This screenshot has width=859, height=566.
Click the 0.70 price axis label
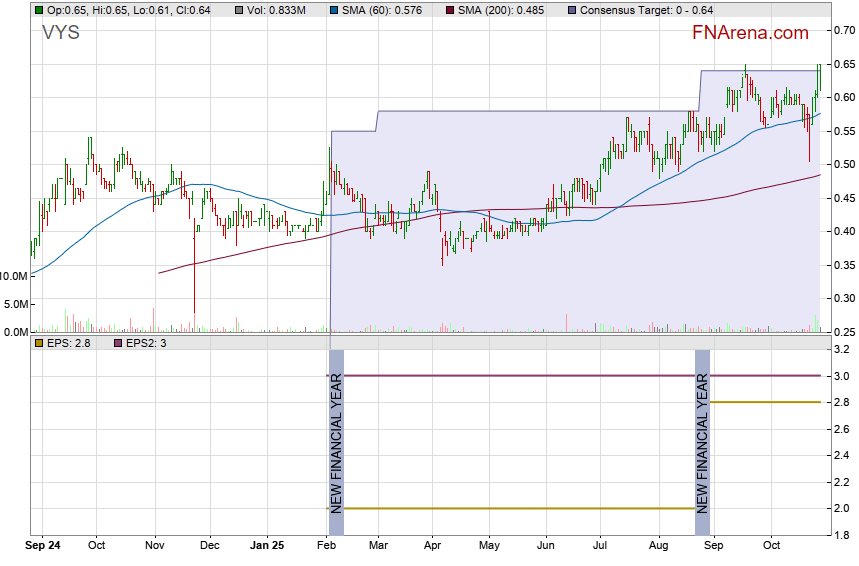coord(844,31)
